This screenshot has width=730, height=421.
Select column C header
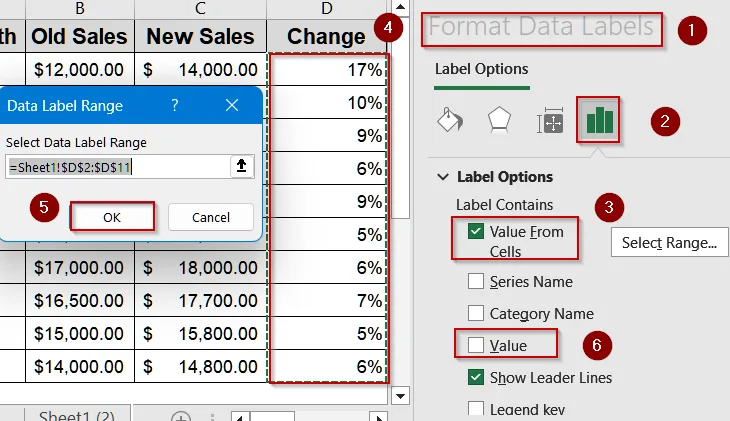[200, 8]
